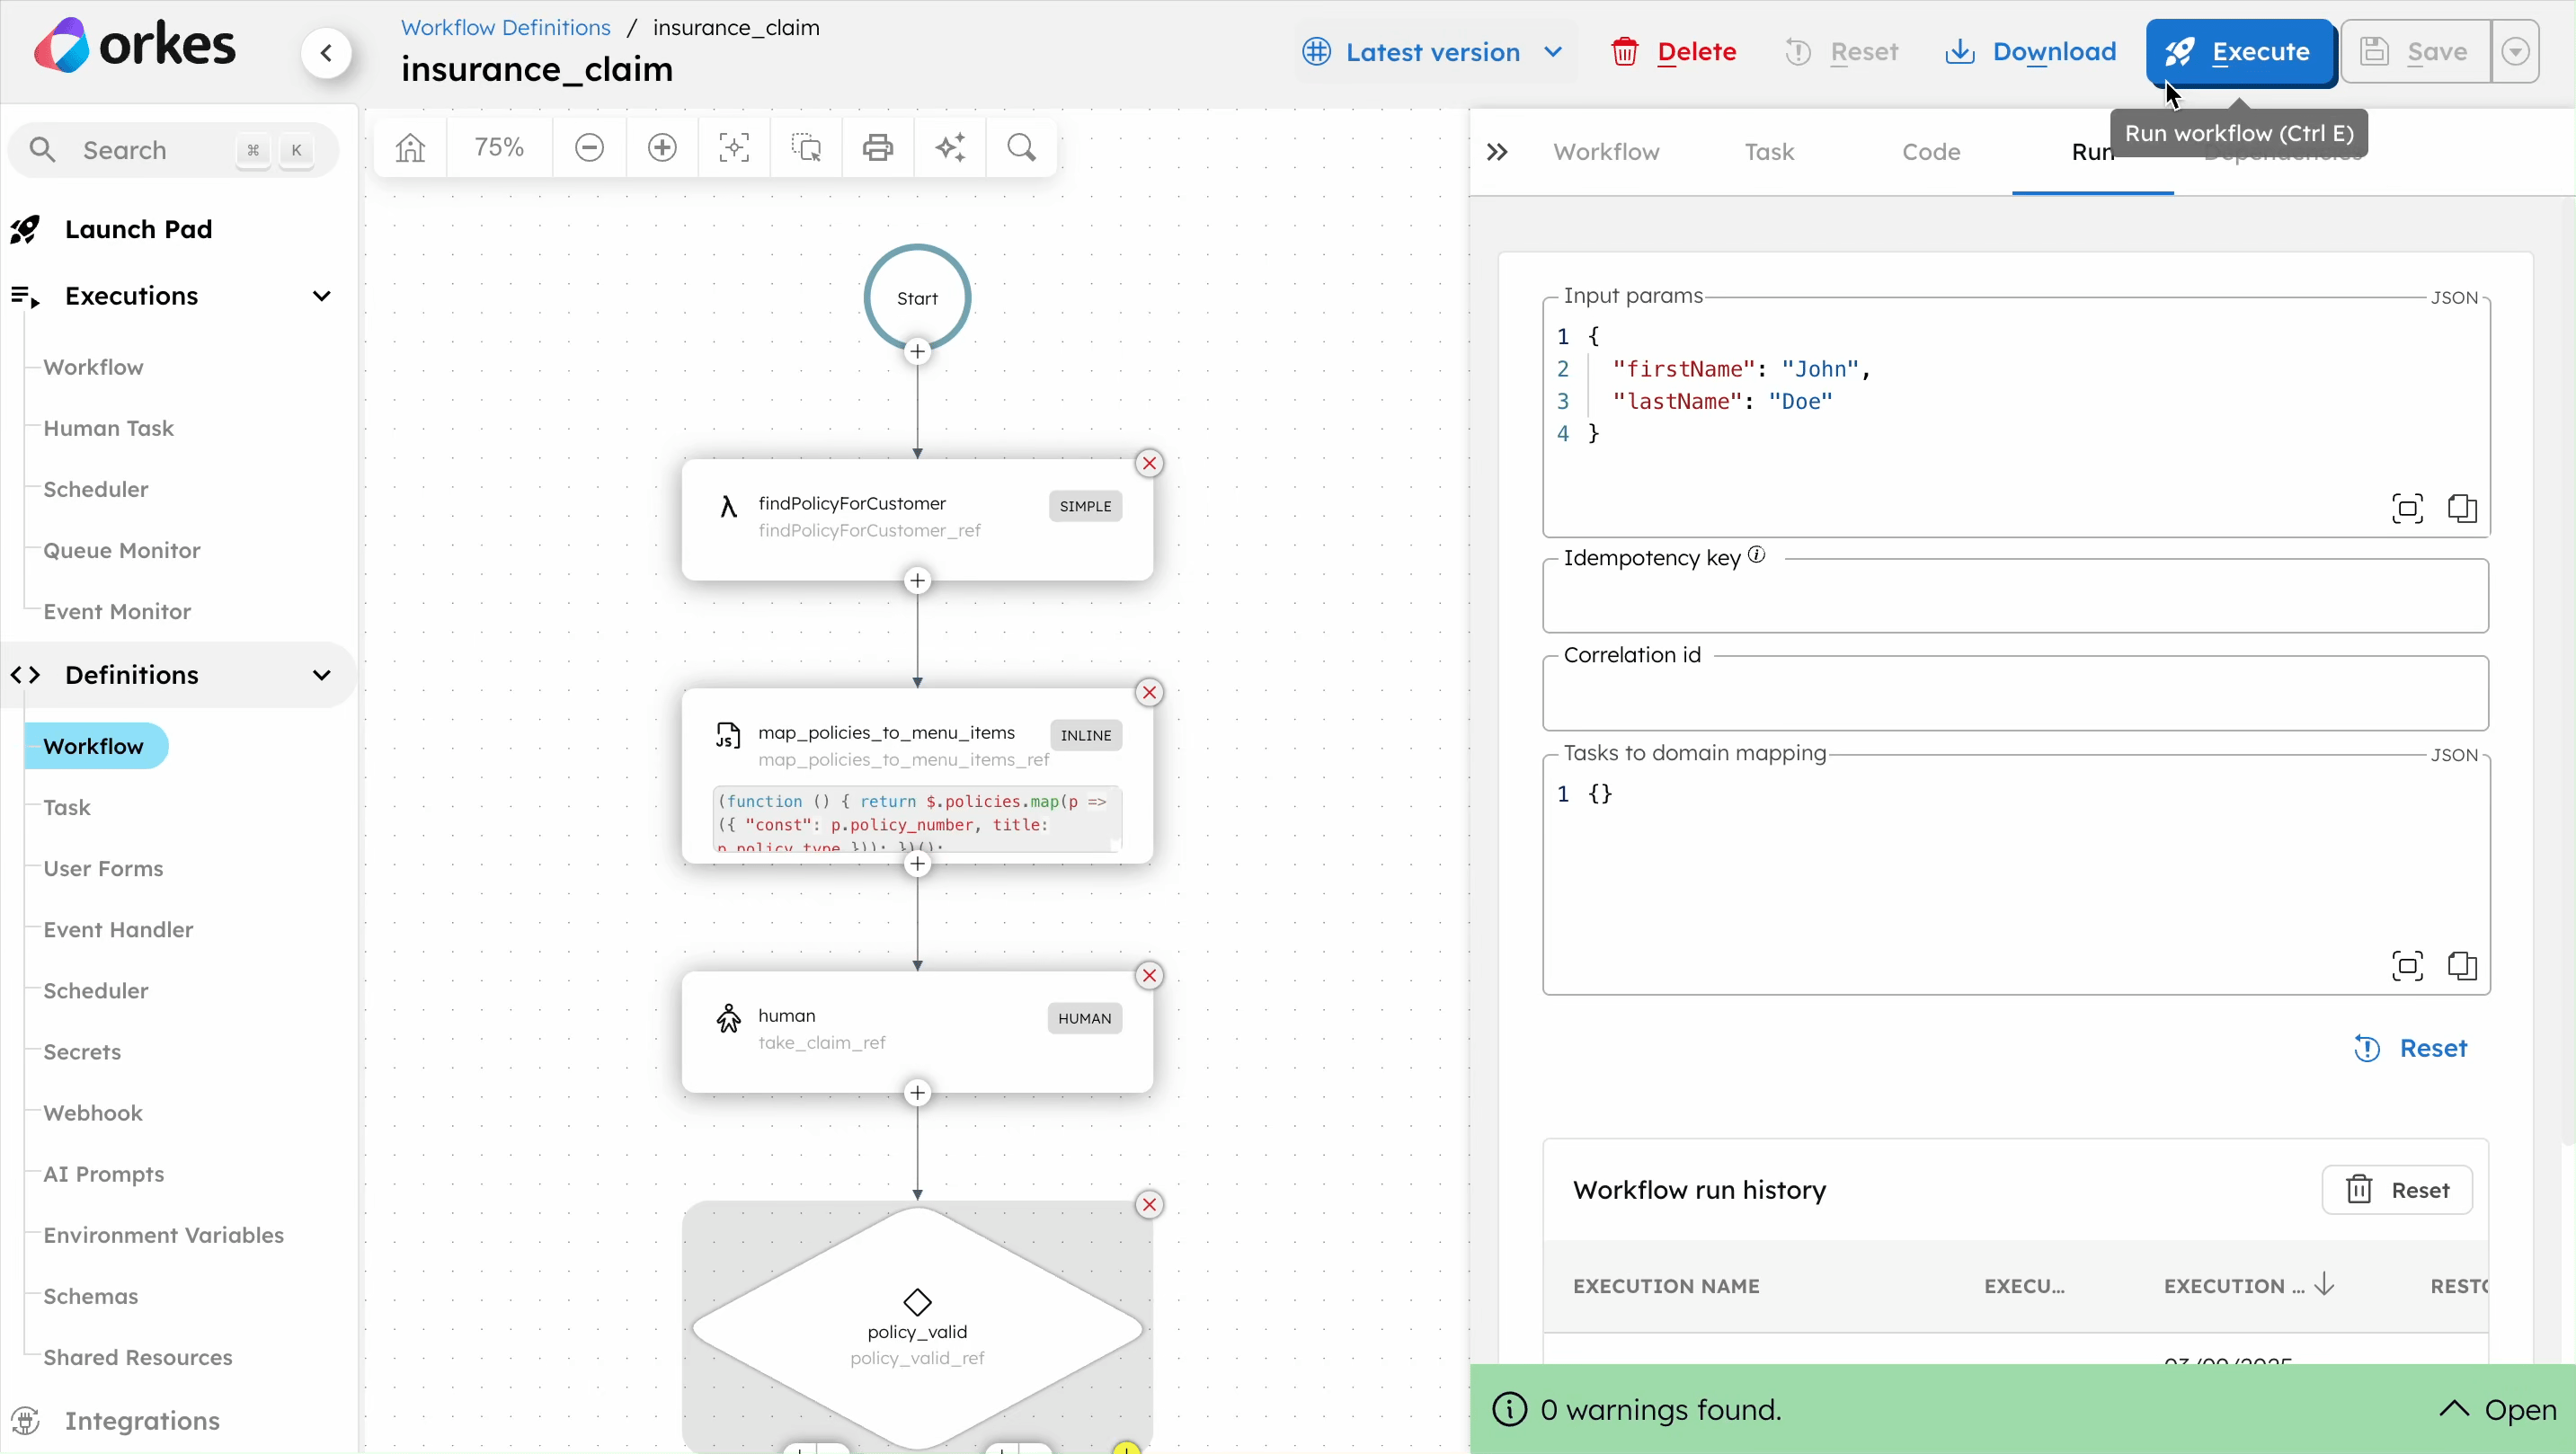Click Reset below domain mapping

tap(2410, 1048)
